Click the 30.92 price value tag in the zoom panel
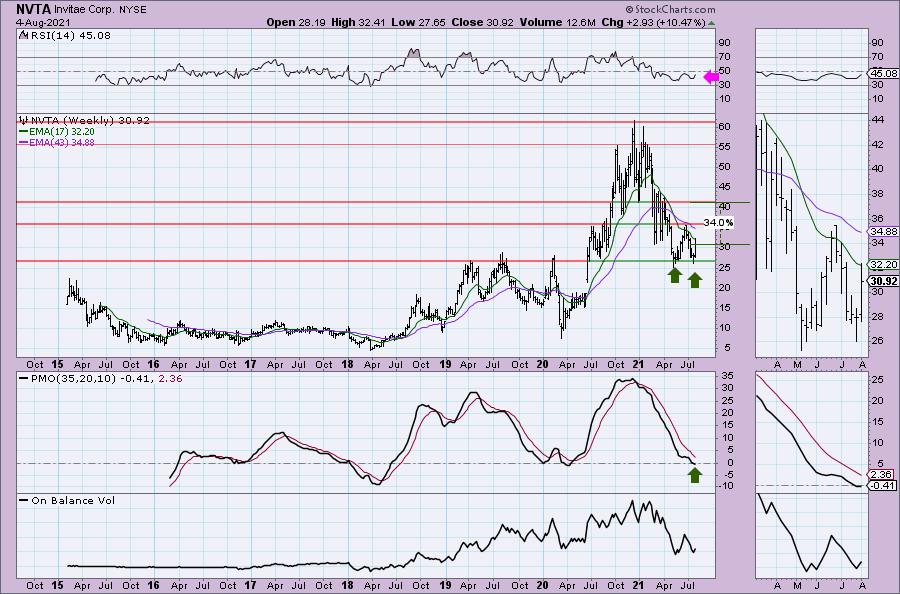The height and width of the screenshot is (594, 900). click(x=884, y=281)
